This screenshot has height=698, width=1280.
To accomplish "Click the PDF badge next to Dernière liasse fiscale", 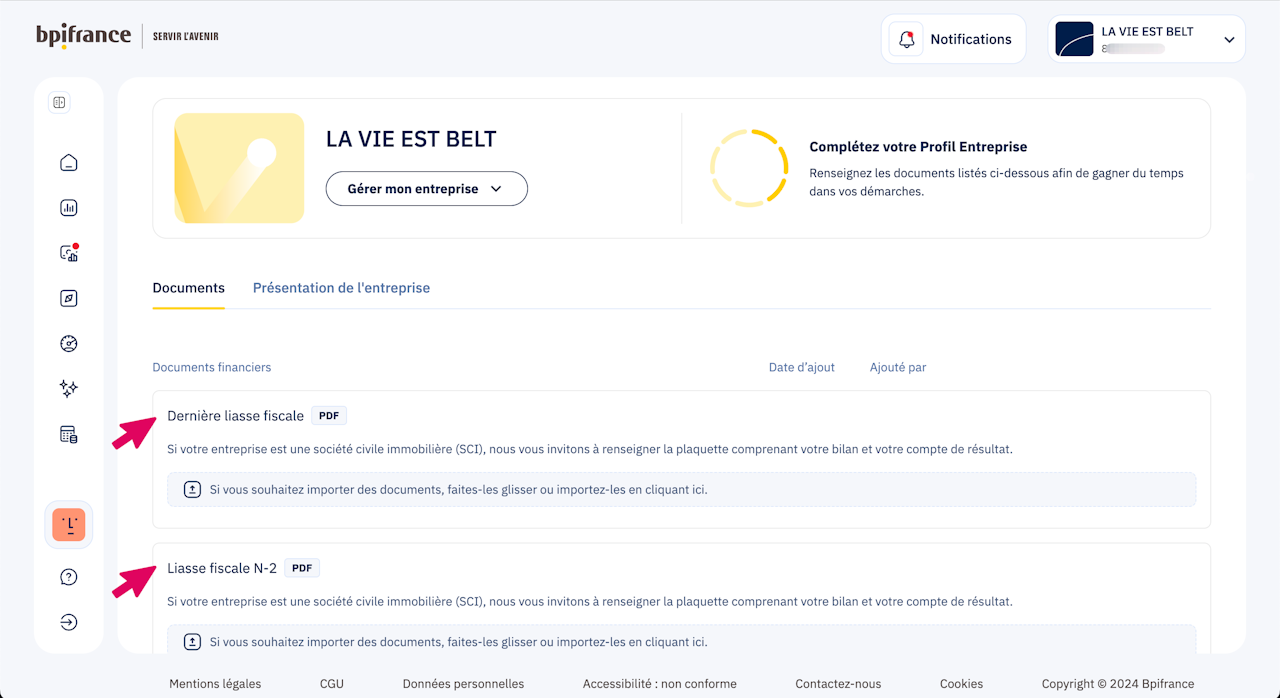I will coord(329,416).
